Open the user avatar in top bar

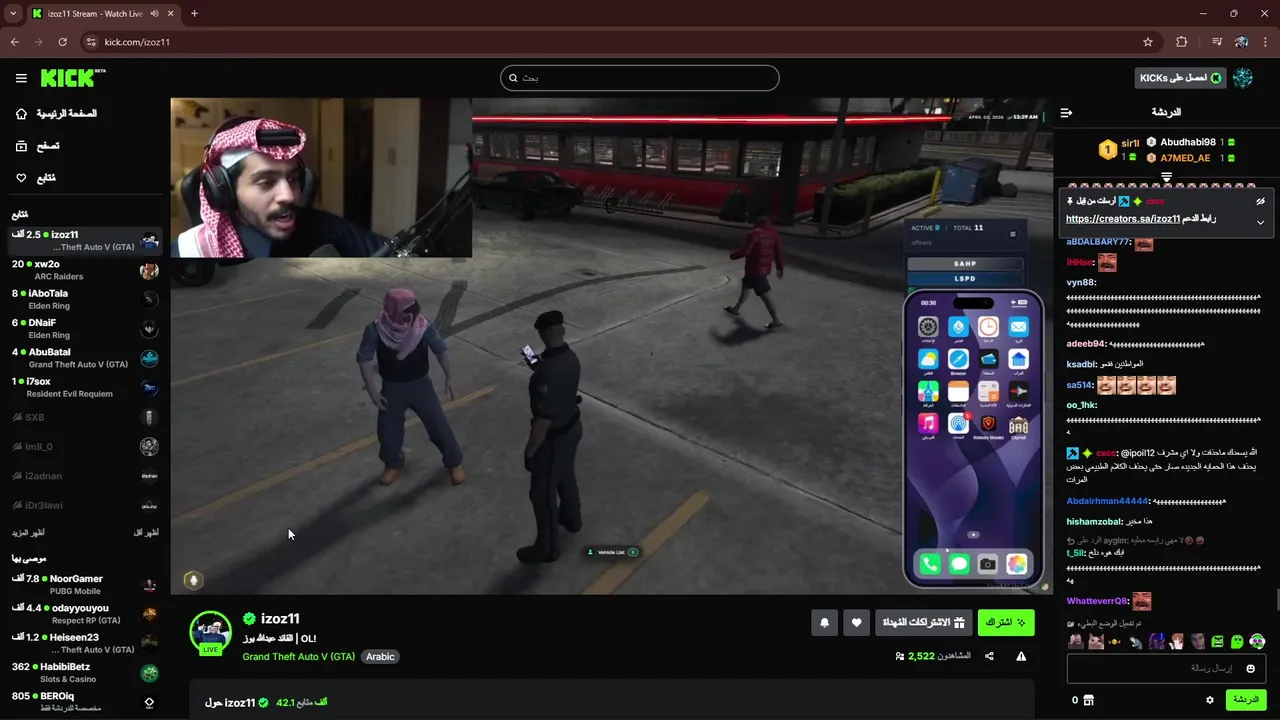tap(1243, 78)
